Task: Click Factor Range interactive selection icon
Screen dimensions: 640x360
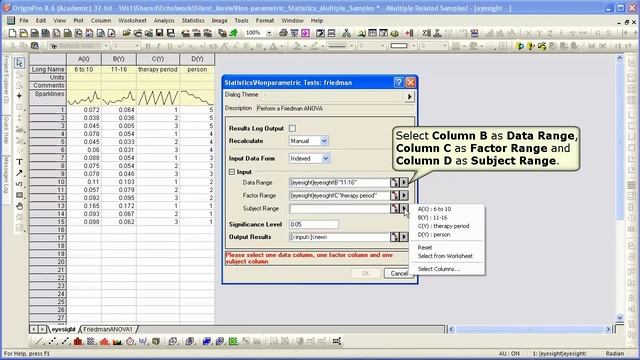Action: tap(394, 196)
